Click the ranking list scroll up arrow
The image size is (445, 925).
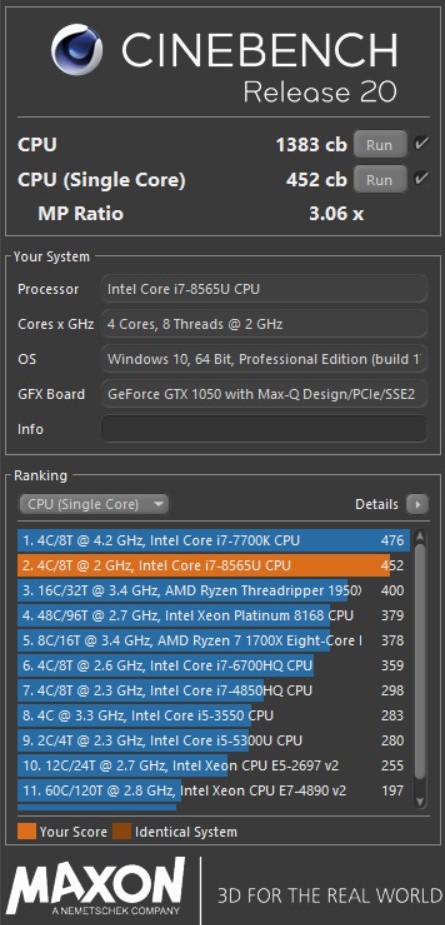pyautogui.click(x=420, y=537)
